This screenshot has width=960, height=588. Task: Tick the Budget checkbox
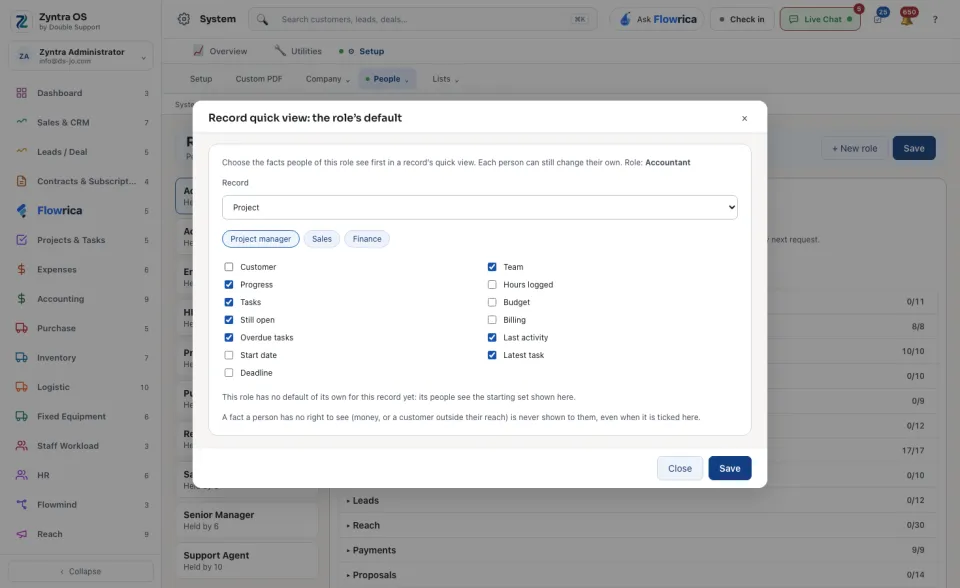492,303
